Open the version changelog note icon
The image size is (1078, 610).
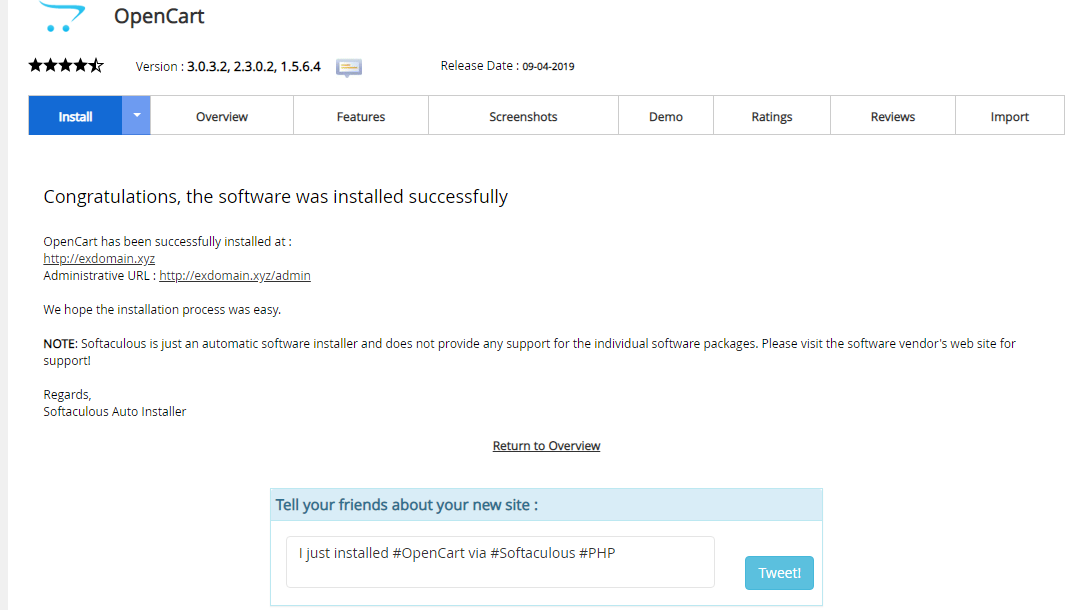coord(349,67)
